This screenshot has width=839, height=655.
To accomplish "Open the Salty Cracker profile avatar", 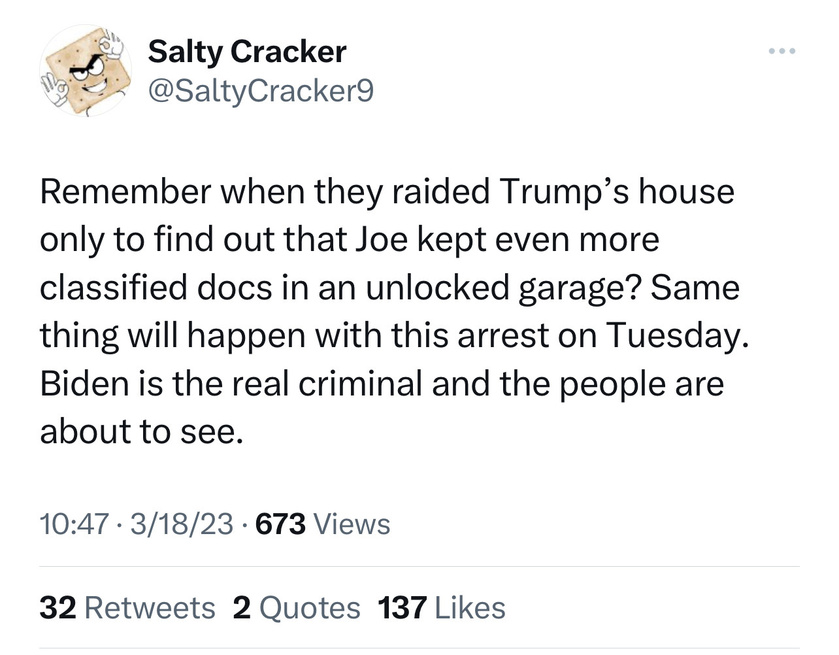I will (86, 70).
